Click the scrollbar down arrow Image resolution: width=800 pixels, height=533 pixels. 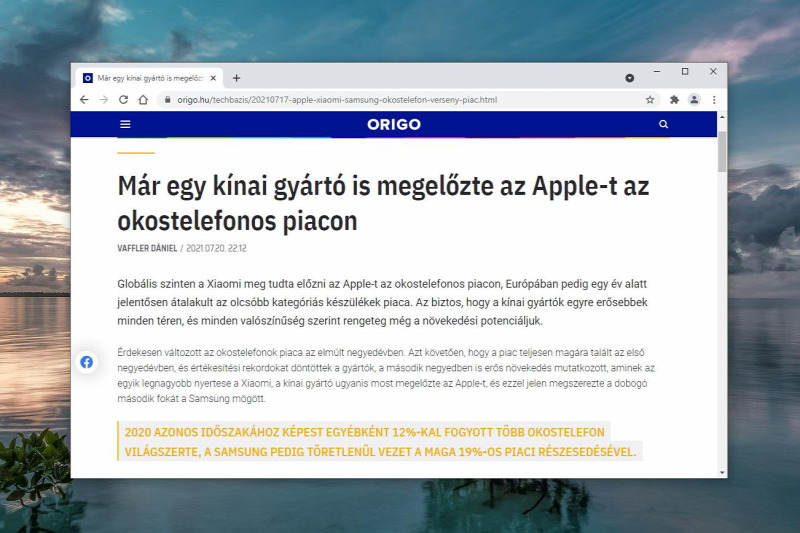722,473
